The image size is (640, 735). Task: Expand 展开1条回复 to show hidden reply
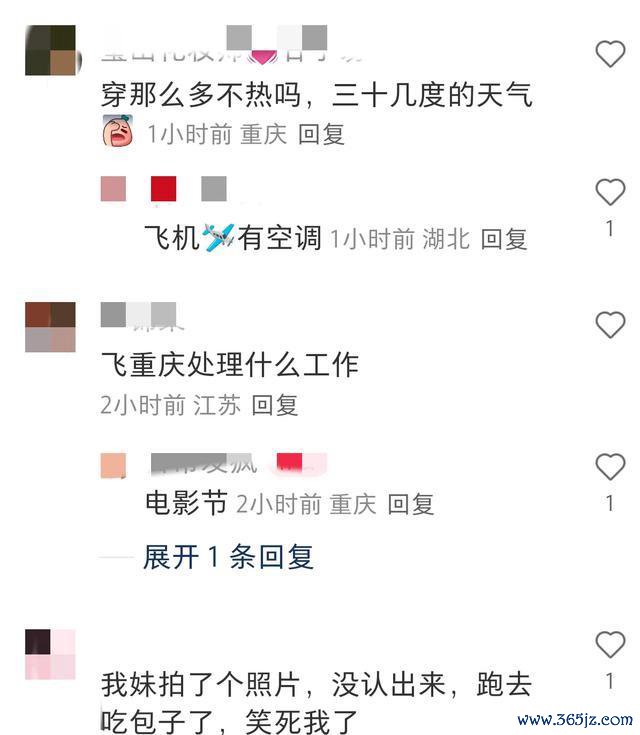click(x=228, y=557)
